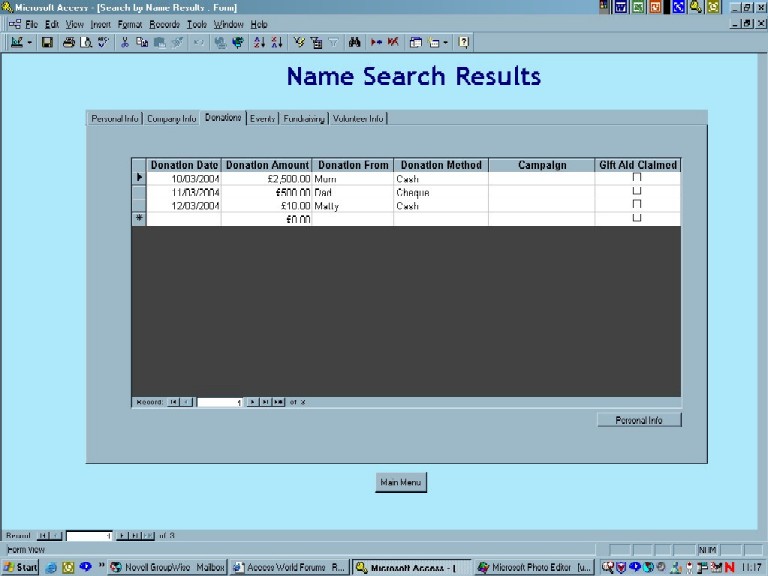Switch to the Events tab

click(262, 119)
